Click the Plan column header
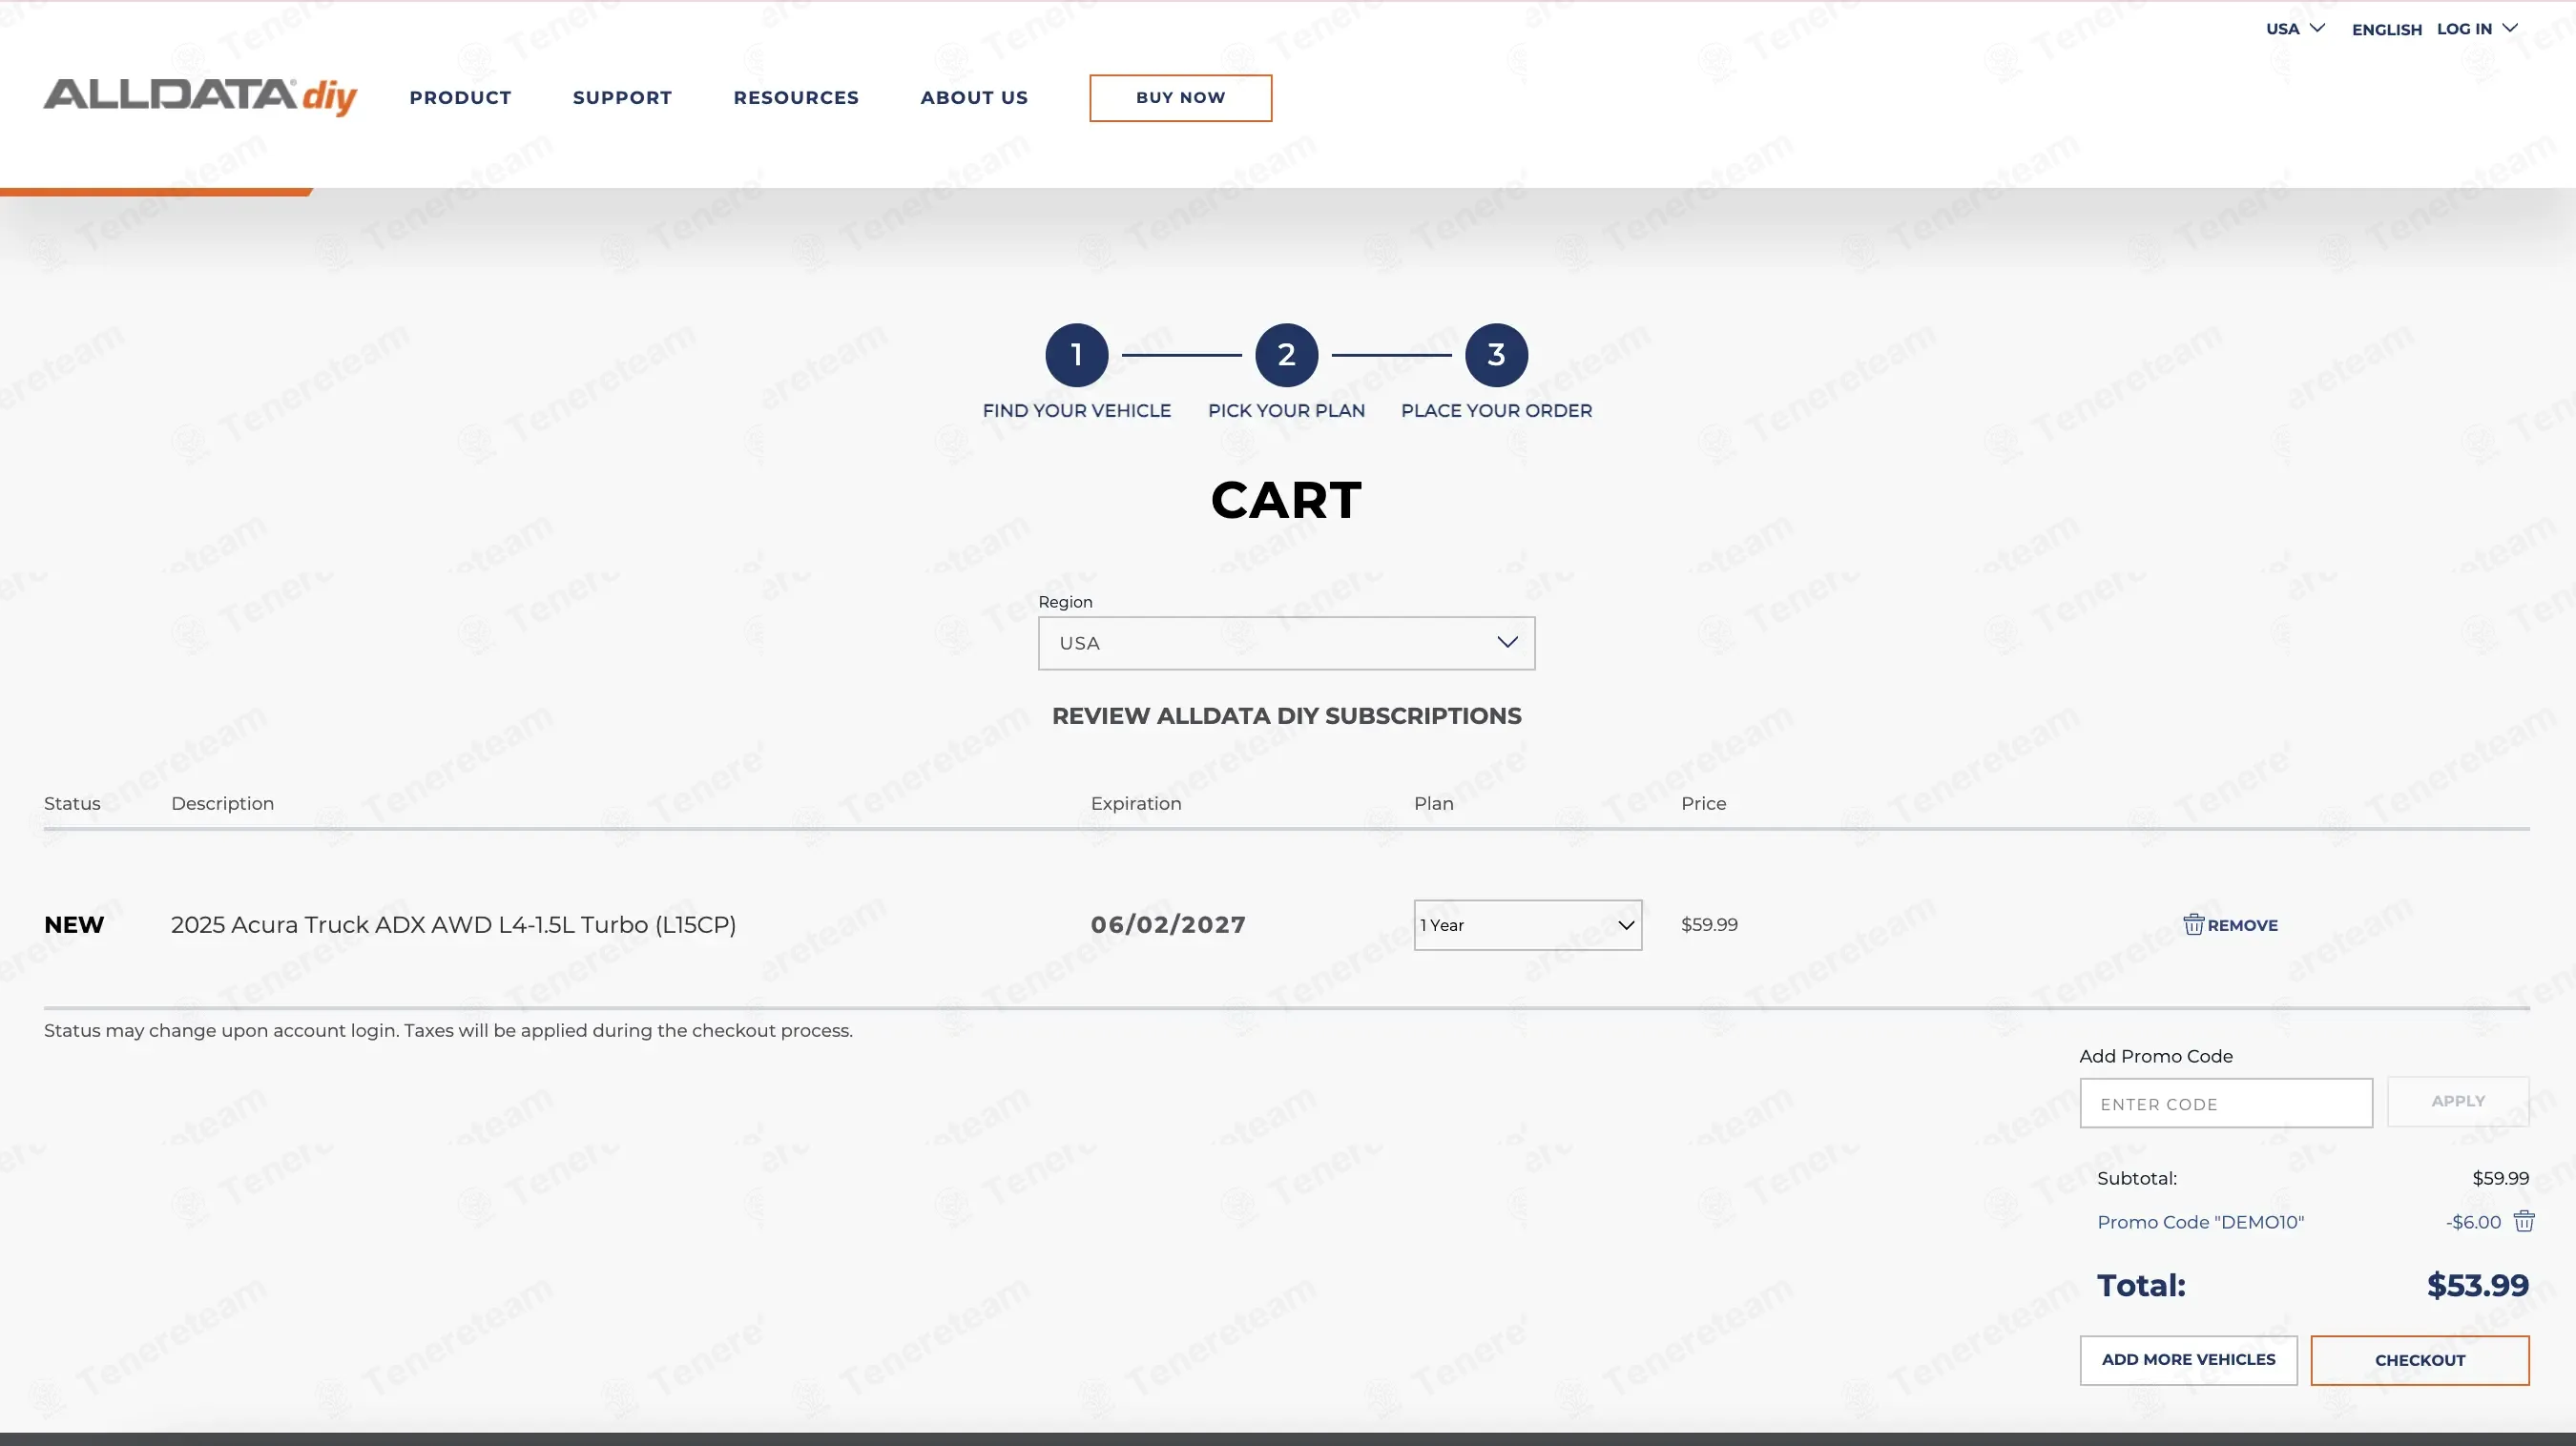The image size is (2576, 1446). point(1433,803)
